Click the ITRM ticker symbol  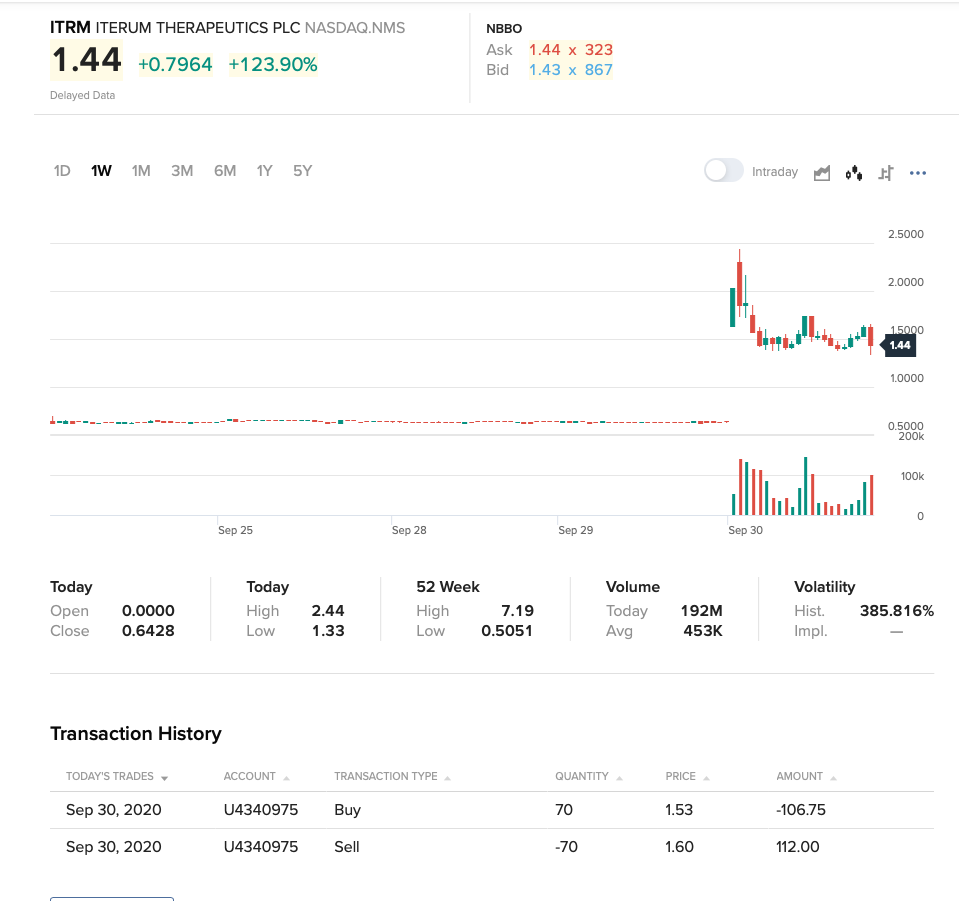coord(70,28)
